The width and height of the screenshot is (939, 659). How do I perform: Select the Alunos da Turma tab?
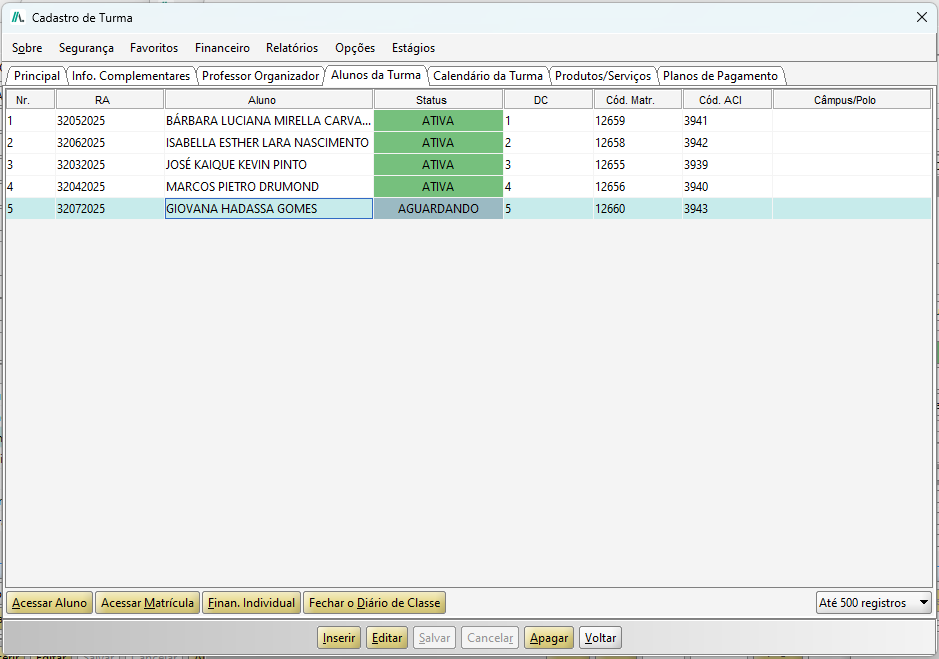click(376, 75)
